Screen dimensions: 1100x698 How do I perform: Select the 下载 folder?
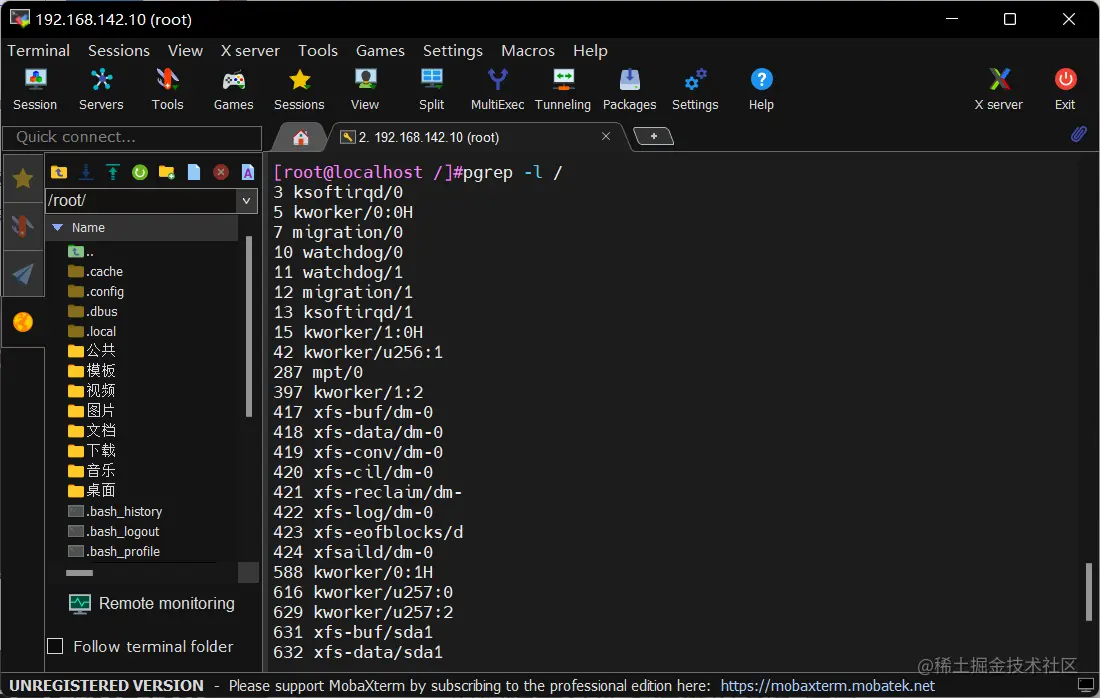click(x=91, y=450)
